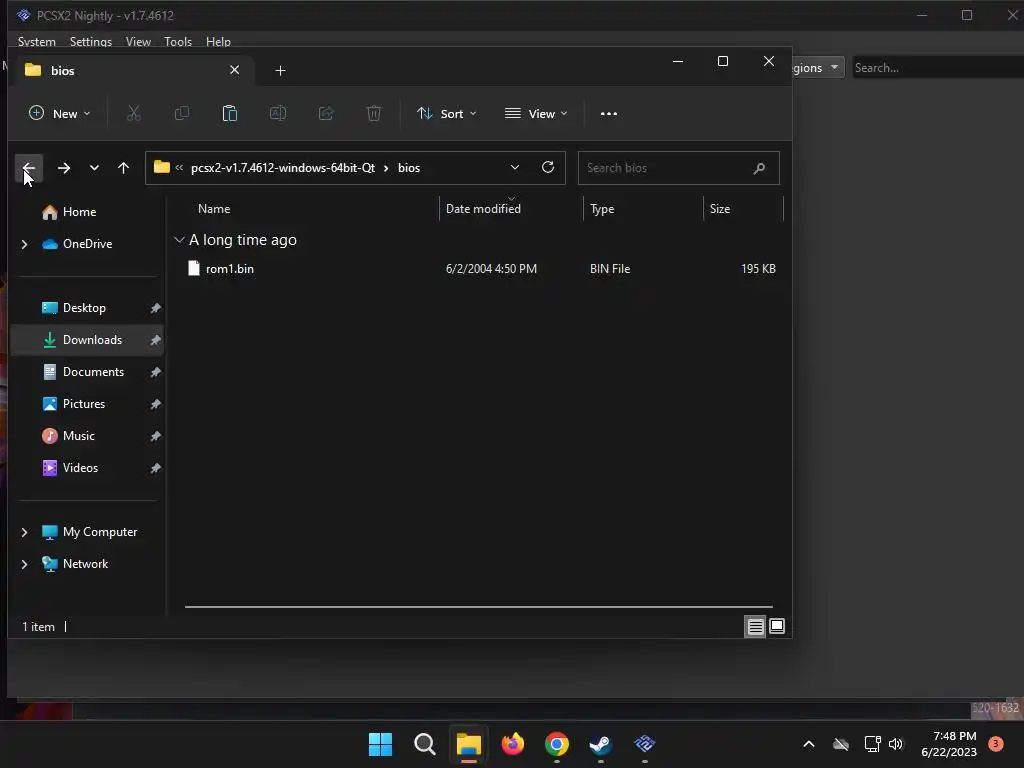Open PCSX2 regions filter dropdown

[818, 68]
